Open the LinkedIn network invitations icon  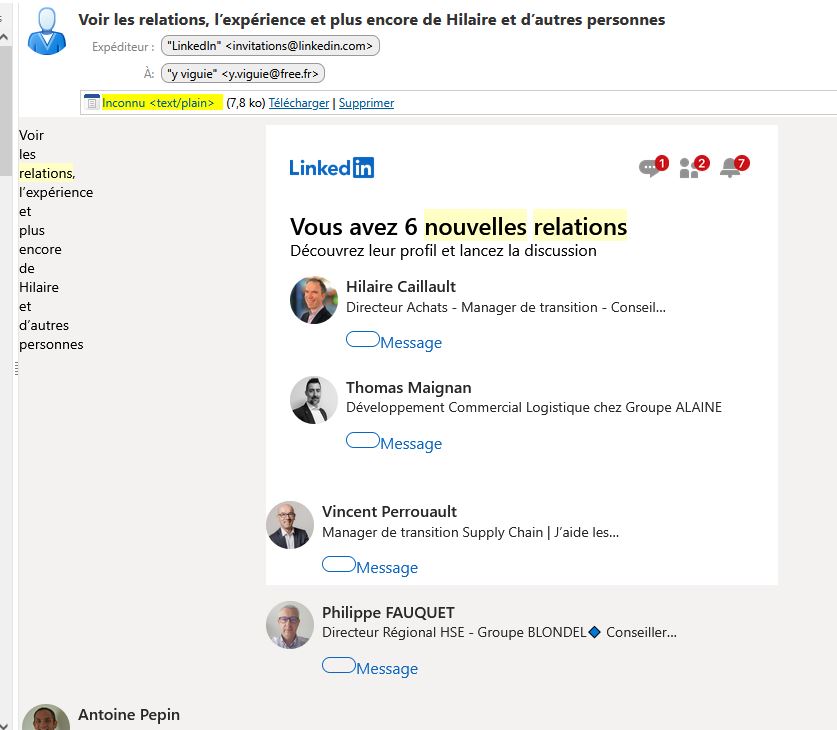coord(691,168)
